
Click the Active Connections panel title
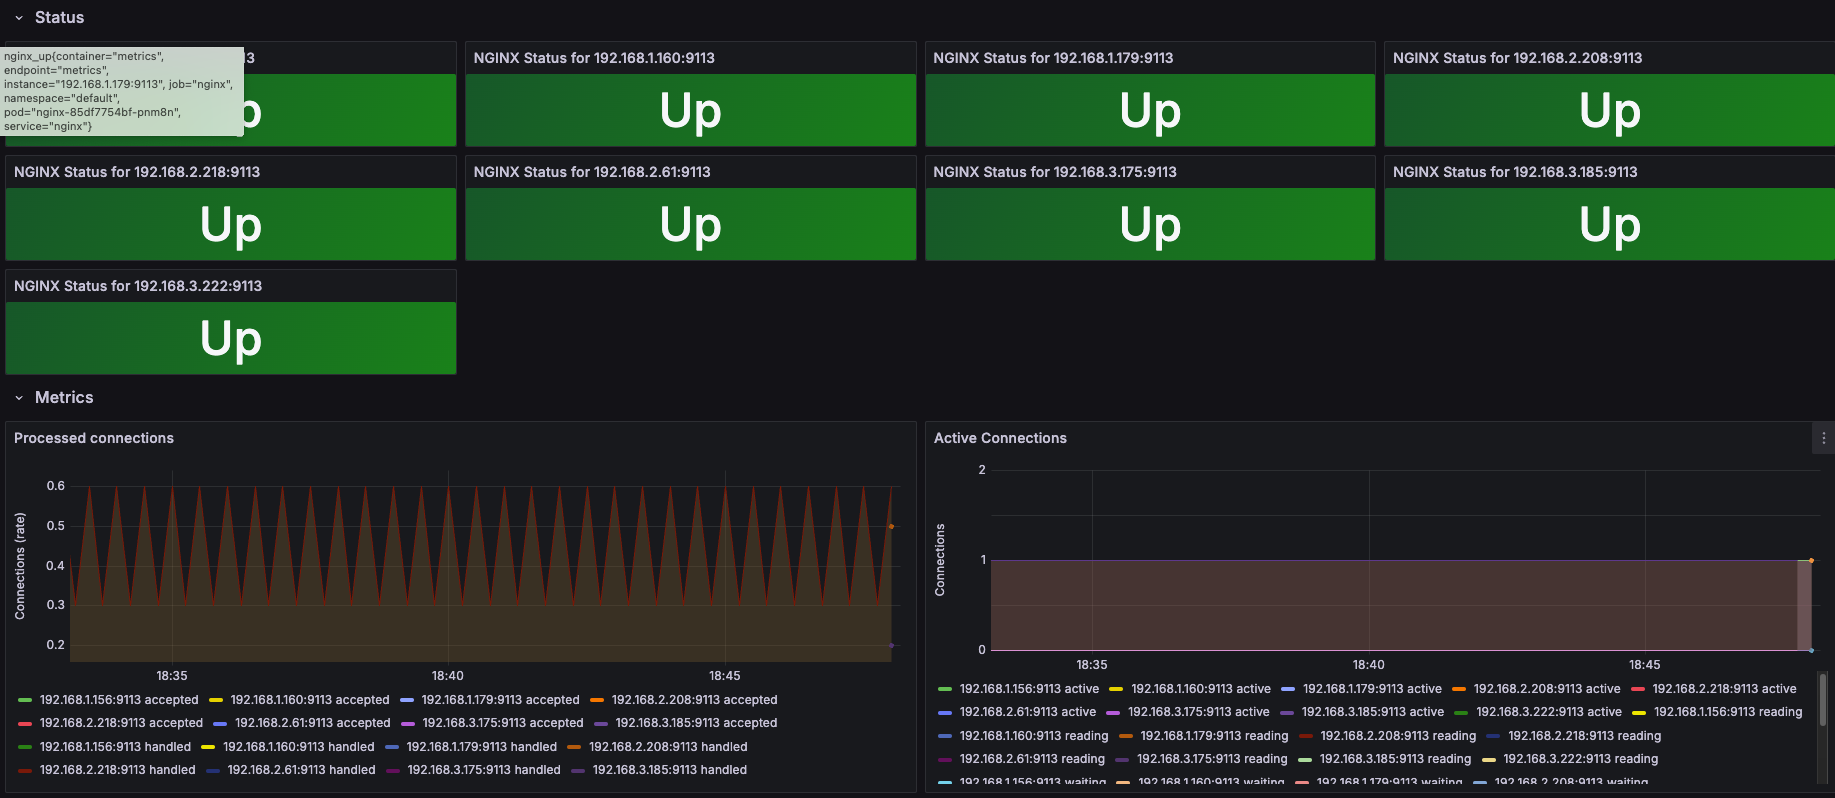(x=1000, y=438)
